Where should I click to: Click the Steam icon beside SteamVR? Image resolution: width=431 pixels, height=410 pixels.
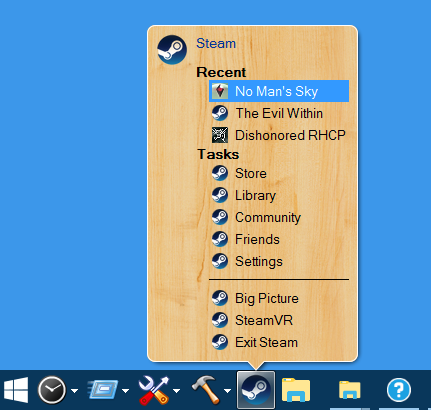(220, 320)
